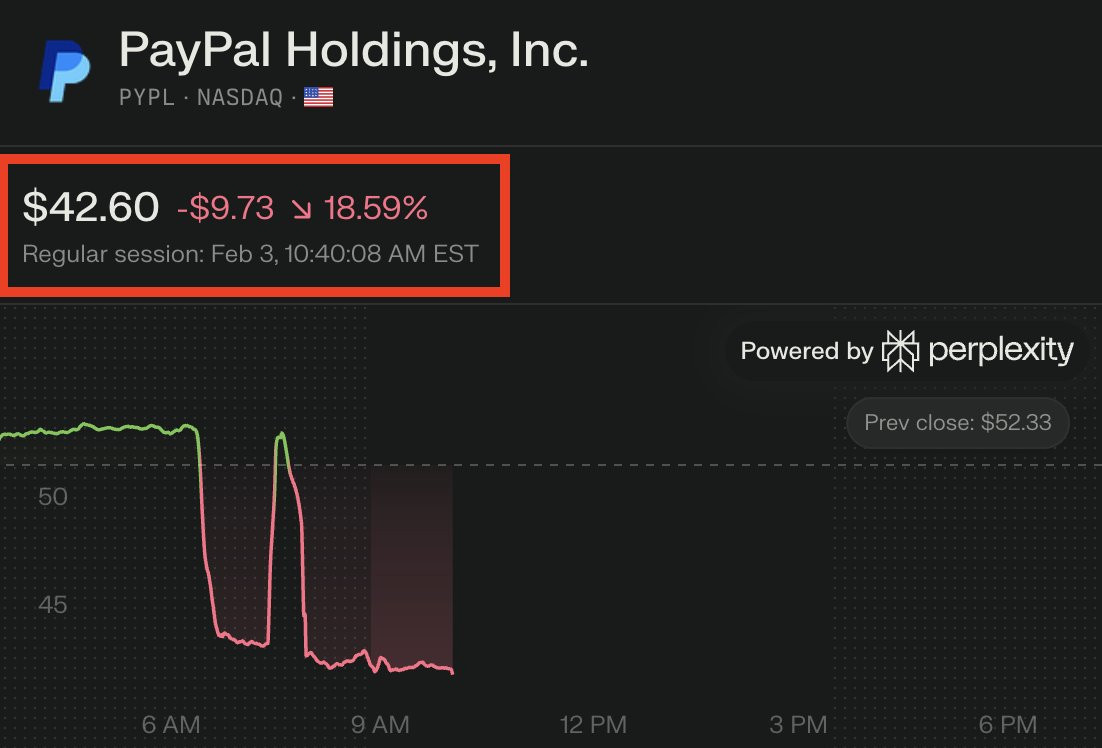Click the Powered by Perplexity badge
The width and height of the screenshot is (1102, 748).
[x=906, y=351]
